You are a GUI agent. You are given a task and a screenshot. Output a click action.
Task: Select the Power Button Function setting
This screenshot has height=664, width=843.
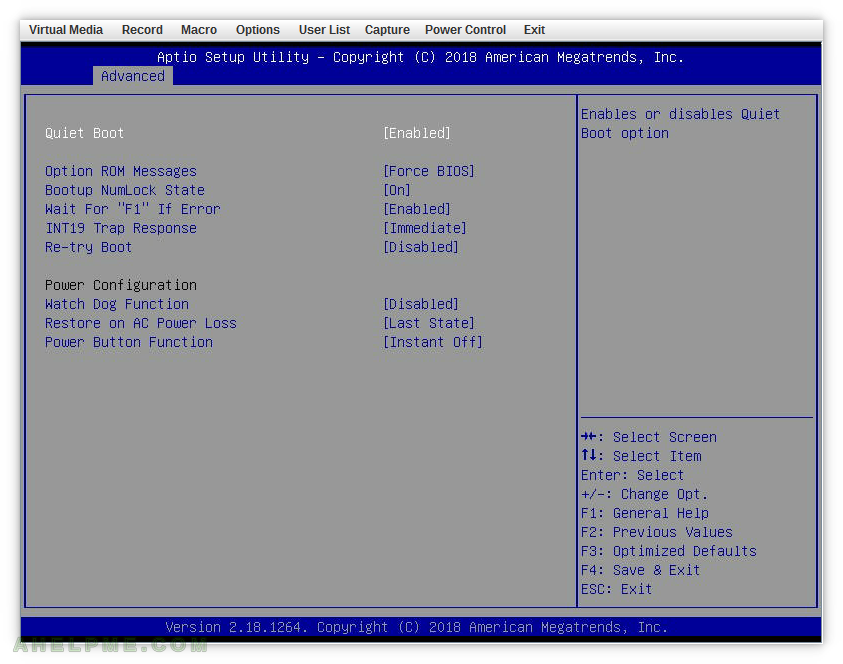click(128, 342)
